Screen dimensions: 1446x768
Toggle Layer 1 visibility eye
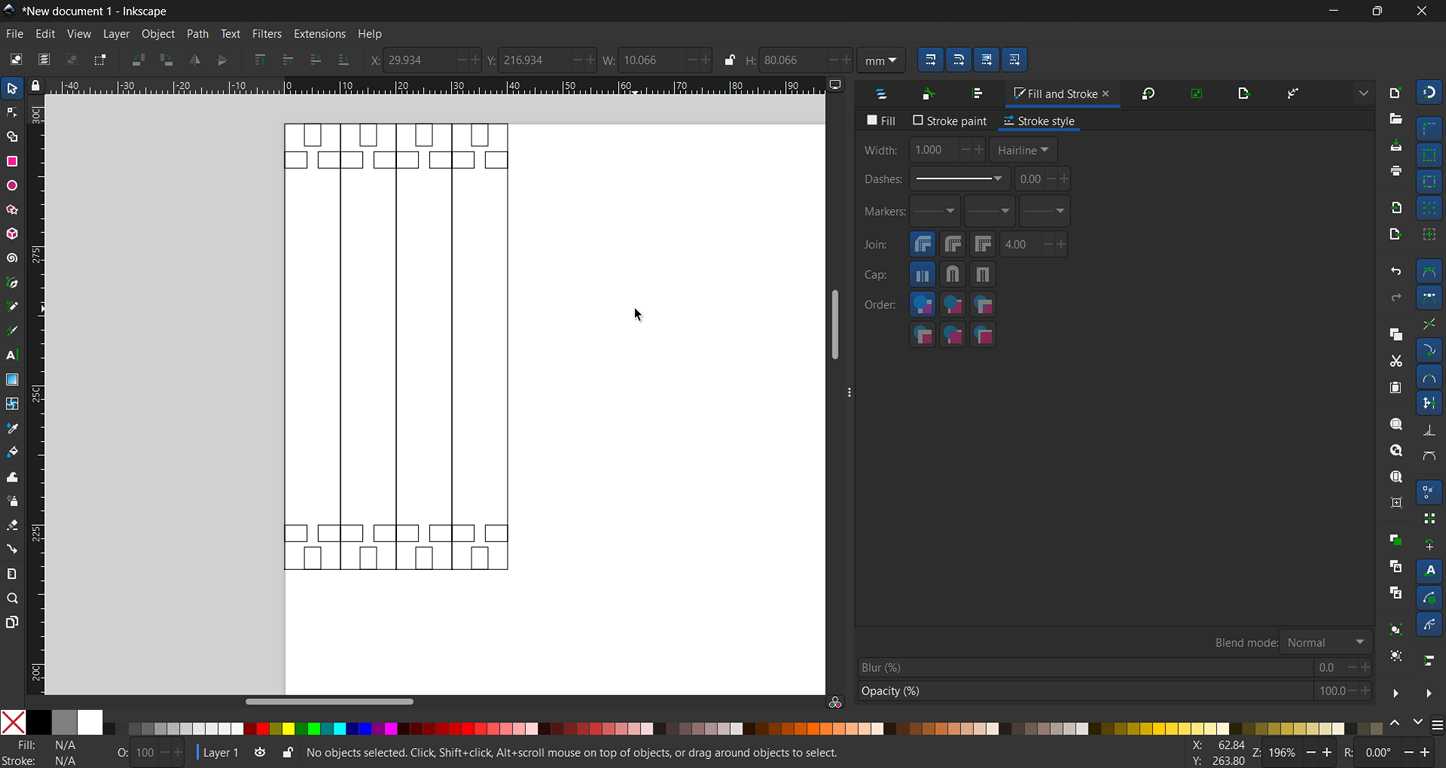tap(260, 753)
